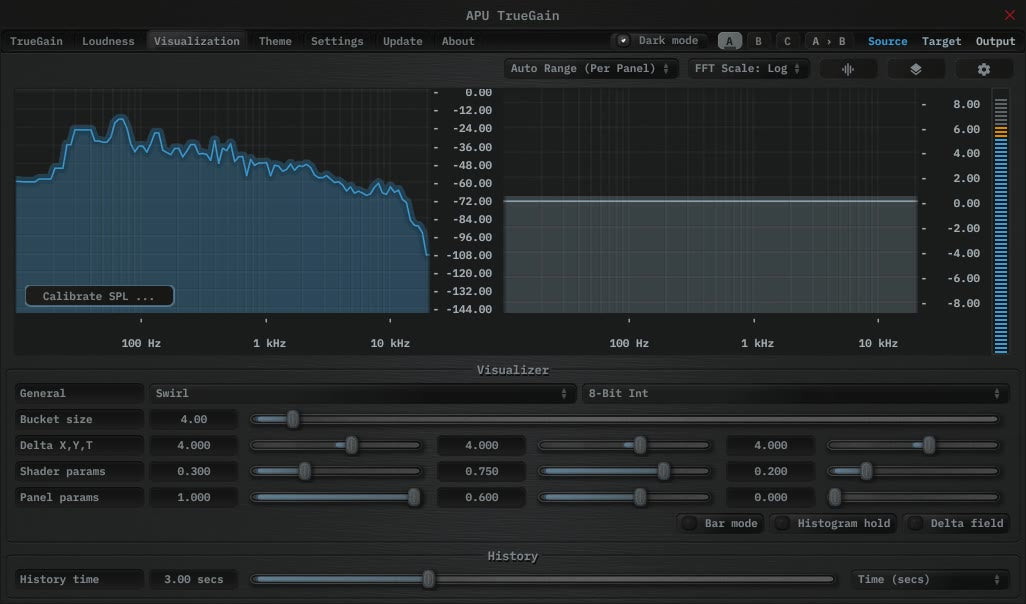Open the FFT Scale: Log dropdown
Image resolution: width=1026 pixels, height=604 pixels.
coord(748,68)
